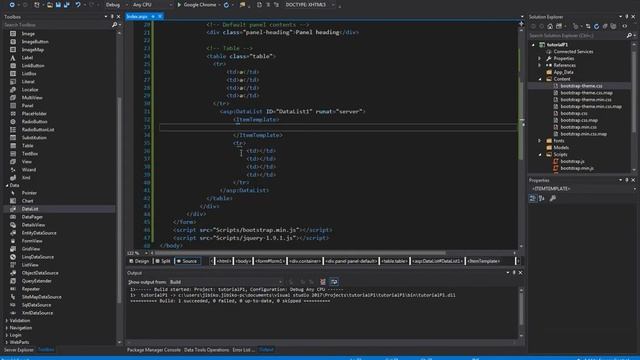
Task: Open the DOCTYPE: XHTML5 dropdown
Action: pyautogui.click(x=309, y=5)
